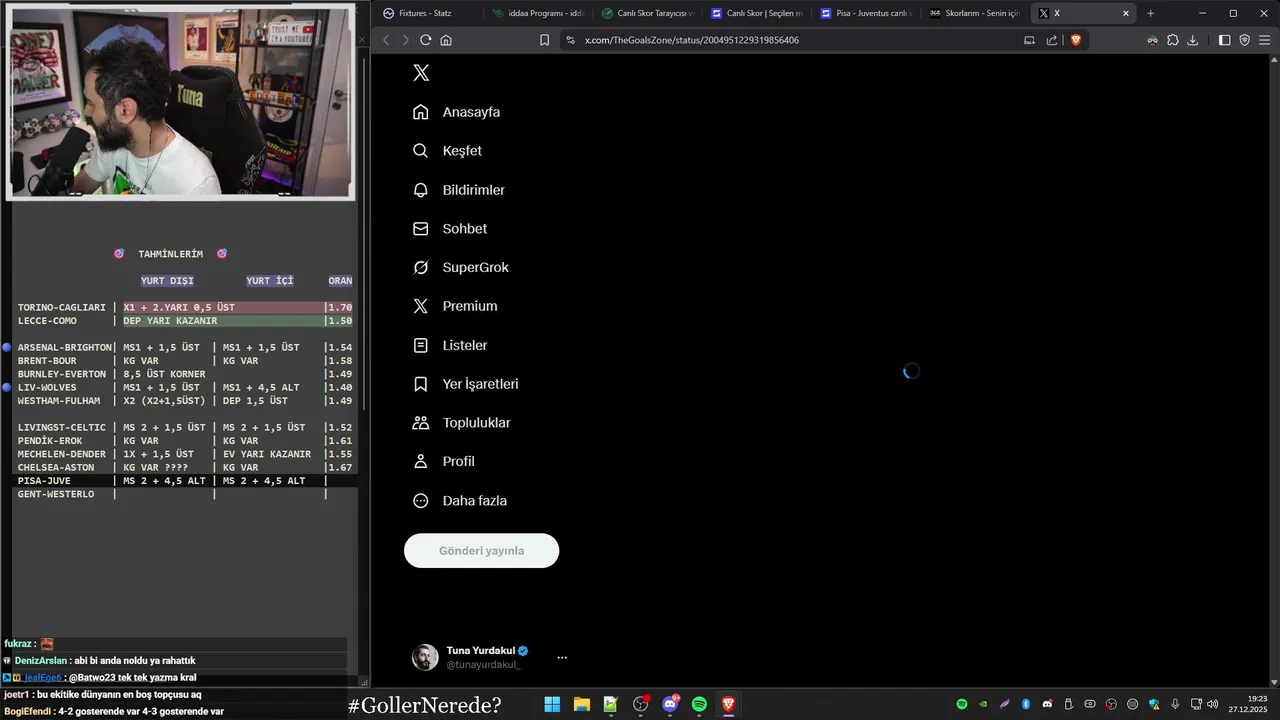Screen dimensions: 1280x720
Task: Open Spotify from taskbar
Action: (699, 704)
